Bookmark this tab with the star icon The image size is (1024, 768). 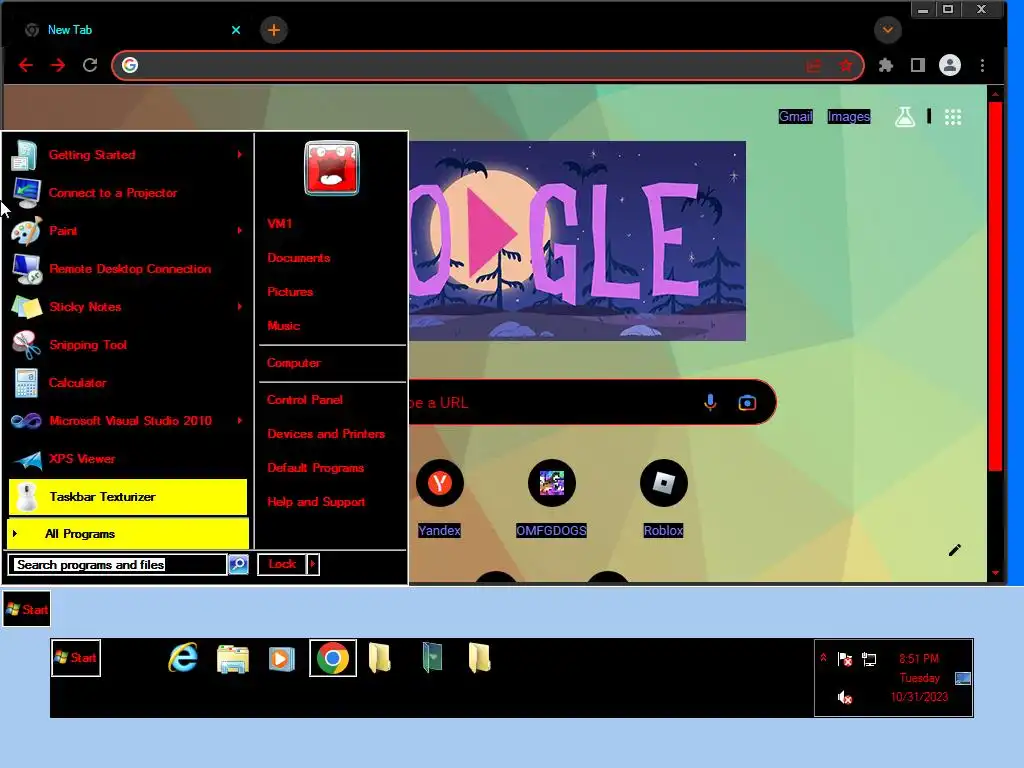846,65
